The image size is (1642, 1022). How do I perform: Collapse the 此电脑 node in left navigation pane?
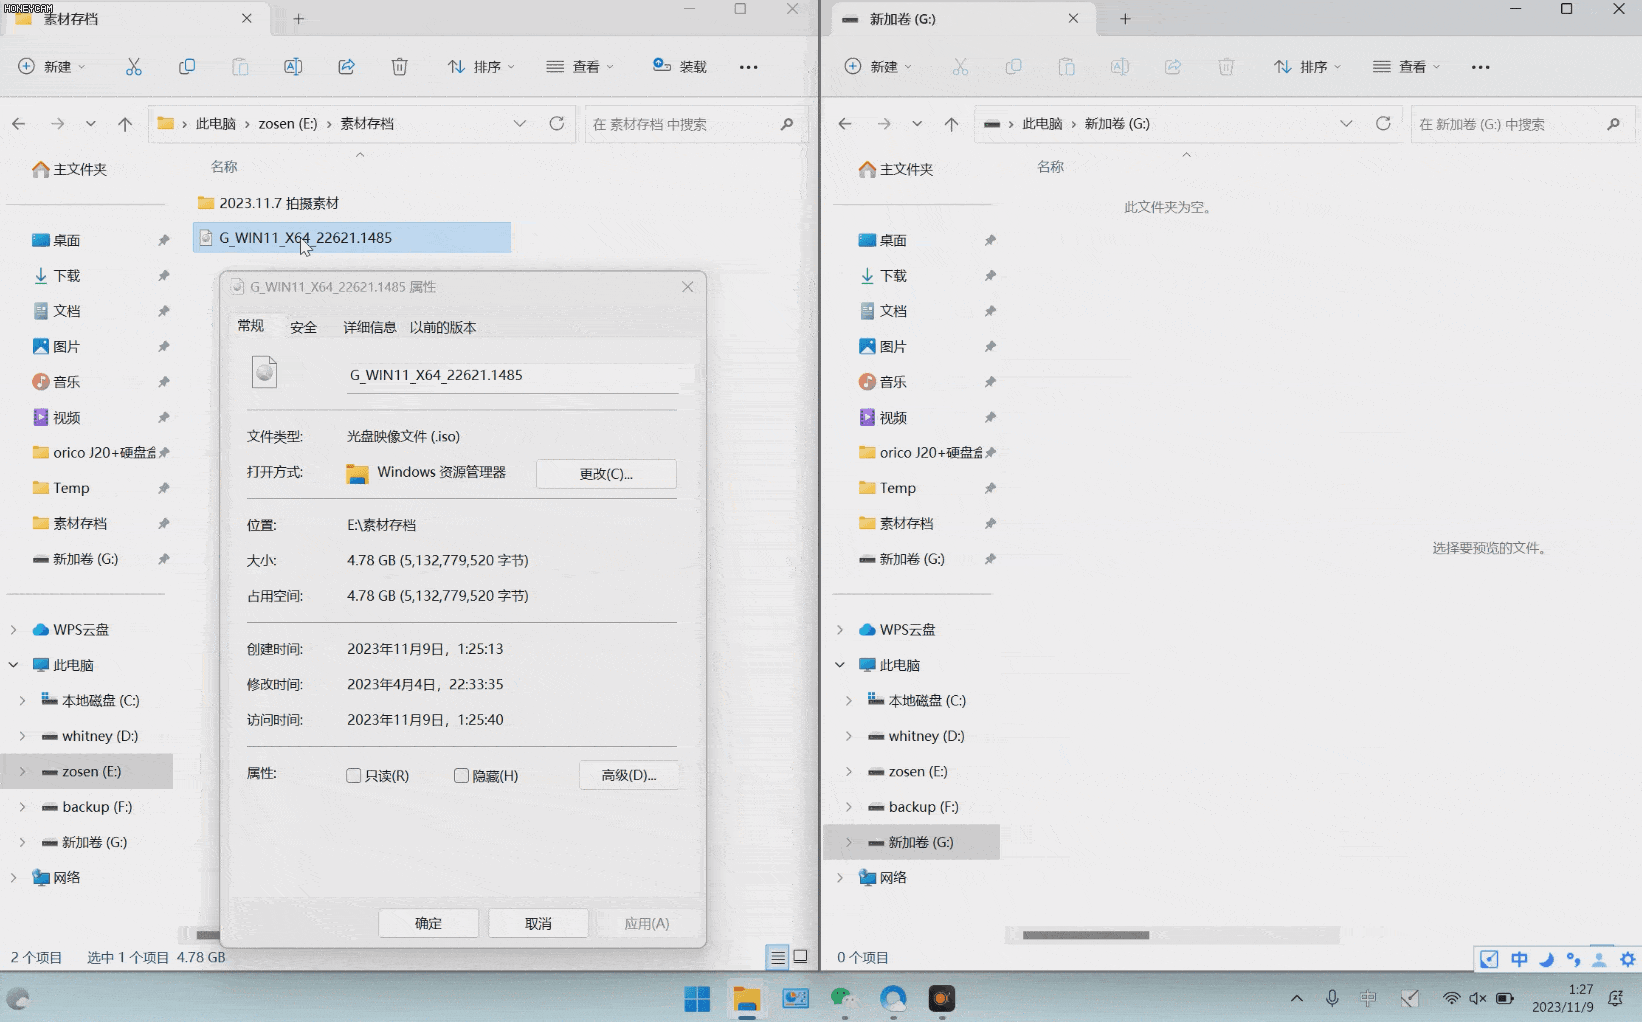pos(13,665)
